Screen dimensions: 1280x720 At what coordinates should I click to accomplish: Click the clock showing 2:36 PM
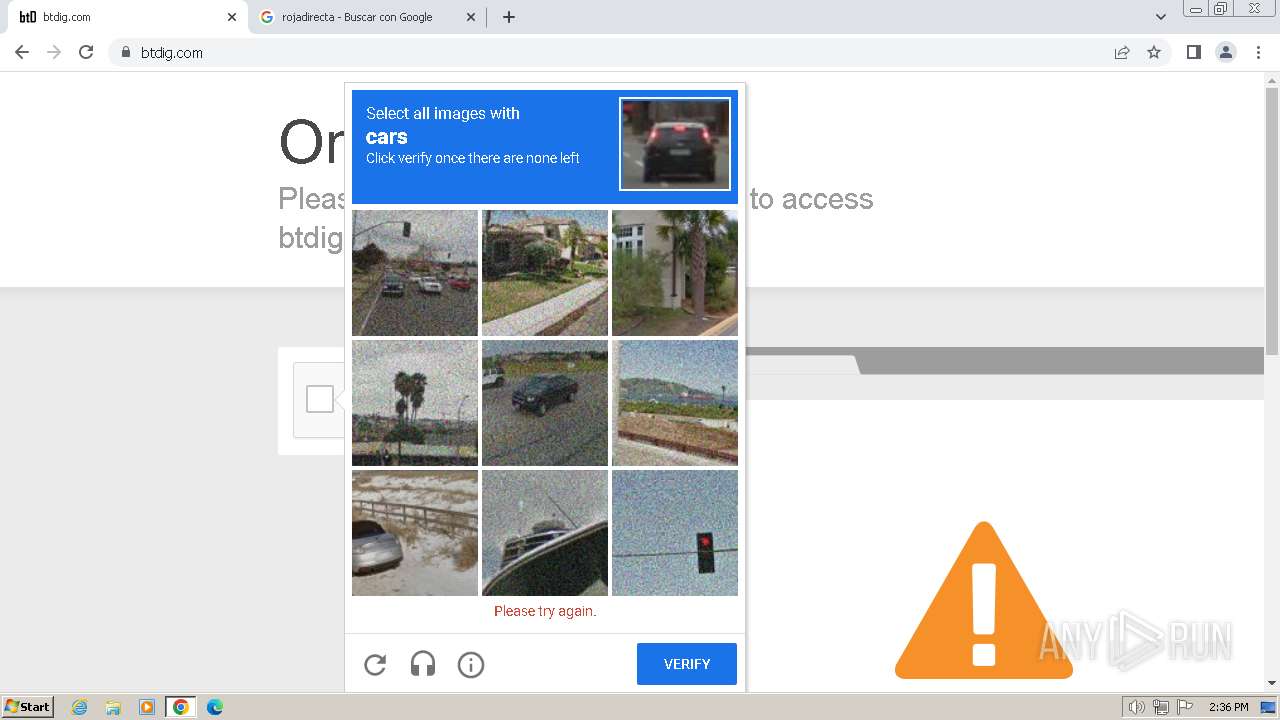pyautogui.click(x=1228, y=707)
